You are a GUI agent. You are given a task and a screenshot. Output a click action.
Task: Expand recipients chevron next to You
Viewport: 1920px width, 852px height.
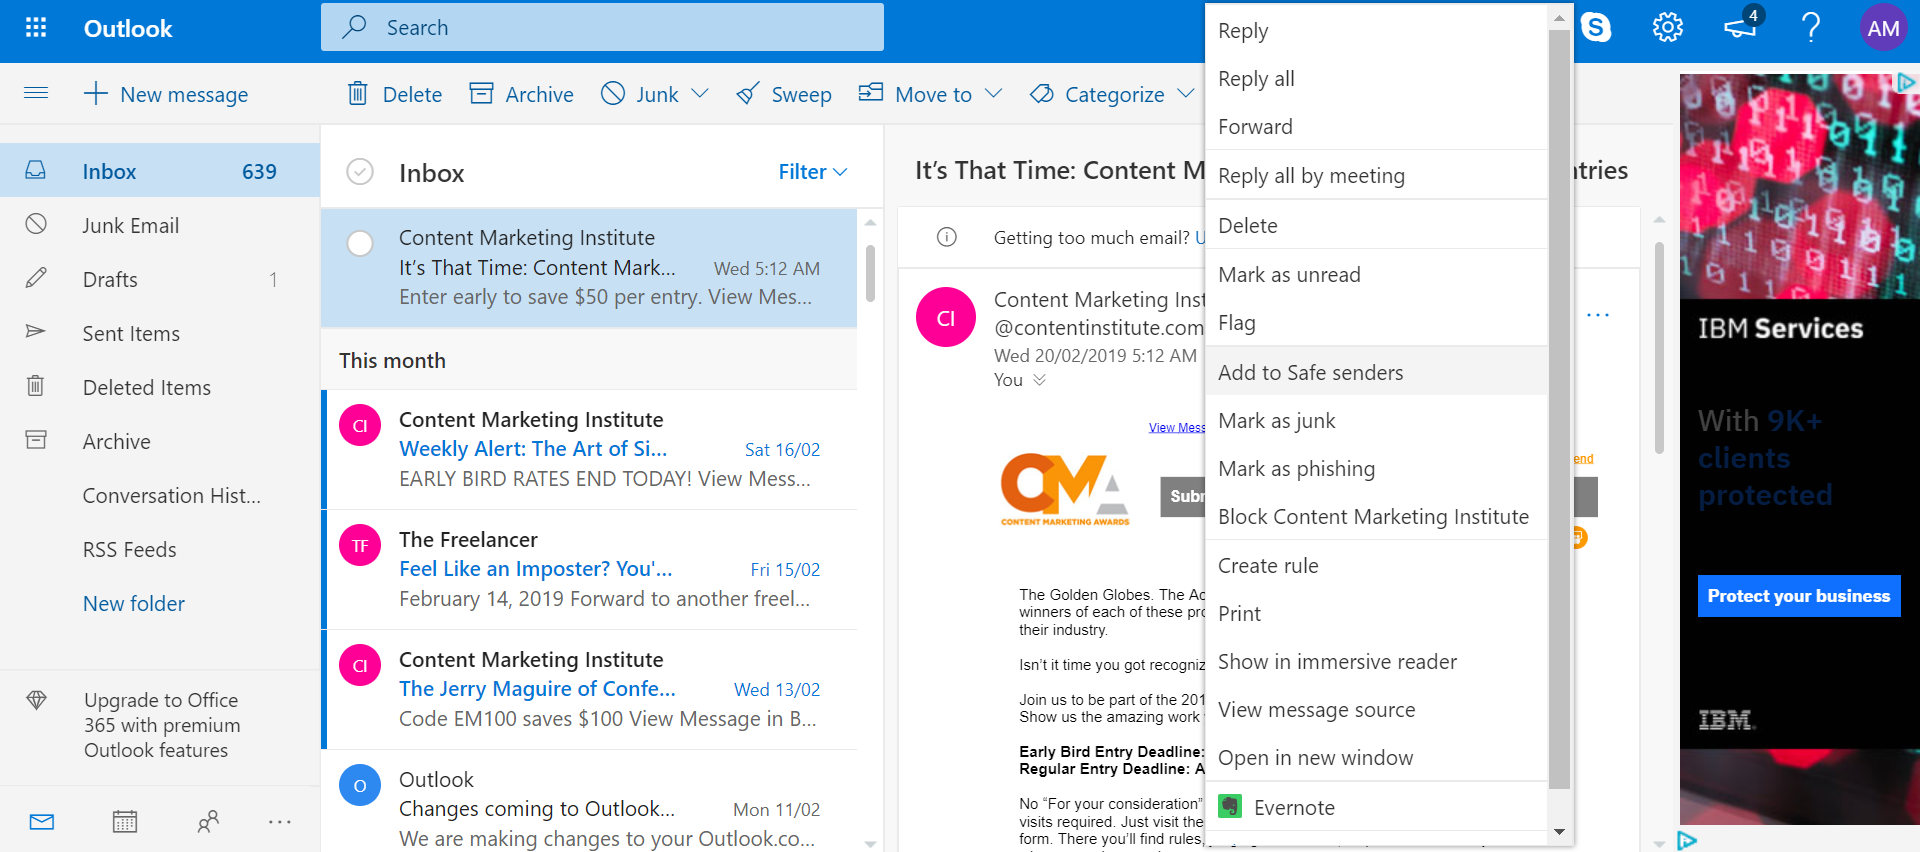click(x=1040, y=380)
